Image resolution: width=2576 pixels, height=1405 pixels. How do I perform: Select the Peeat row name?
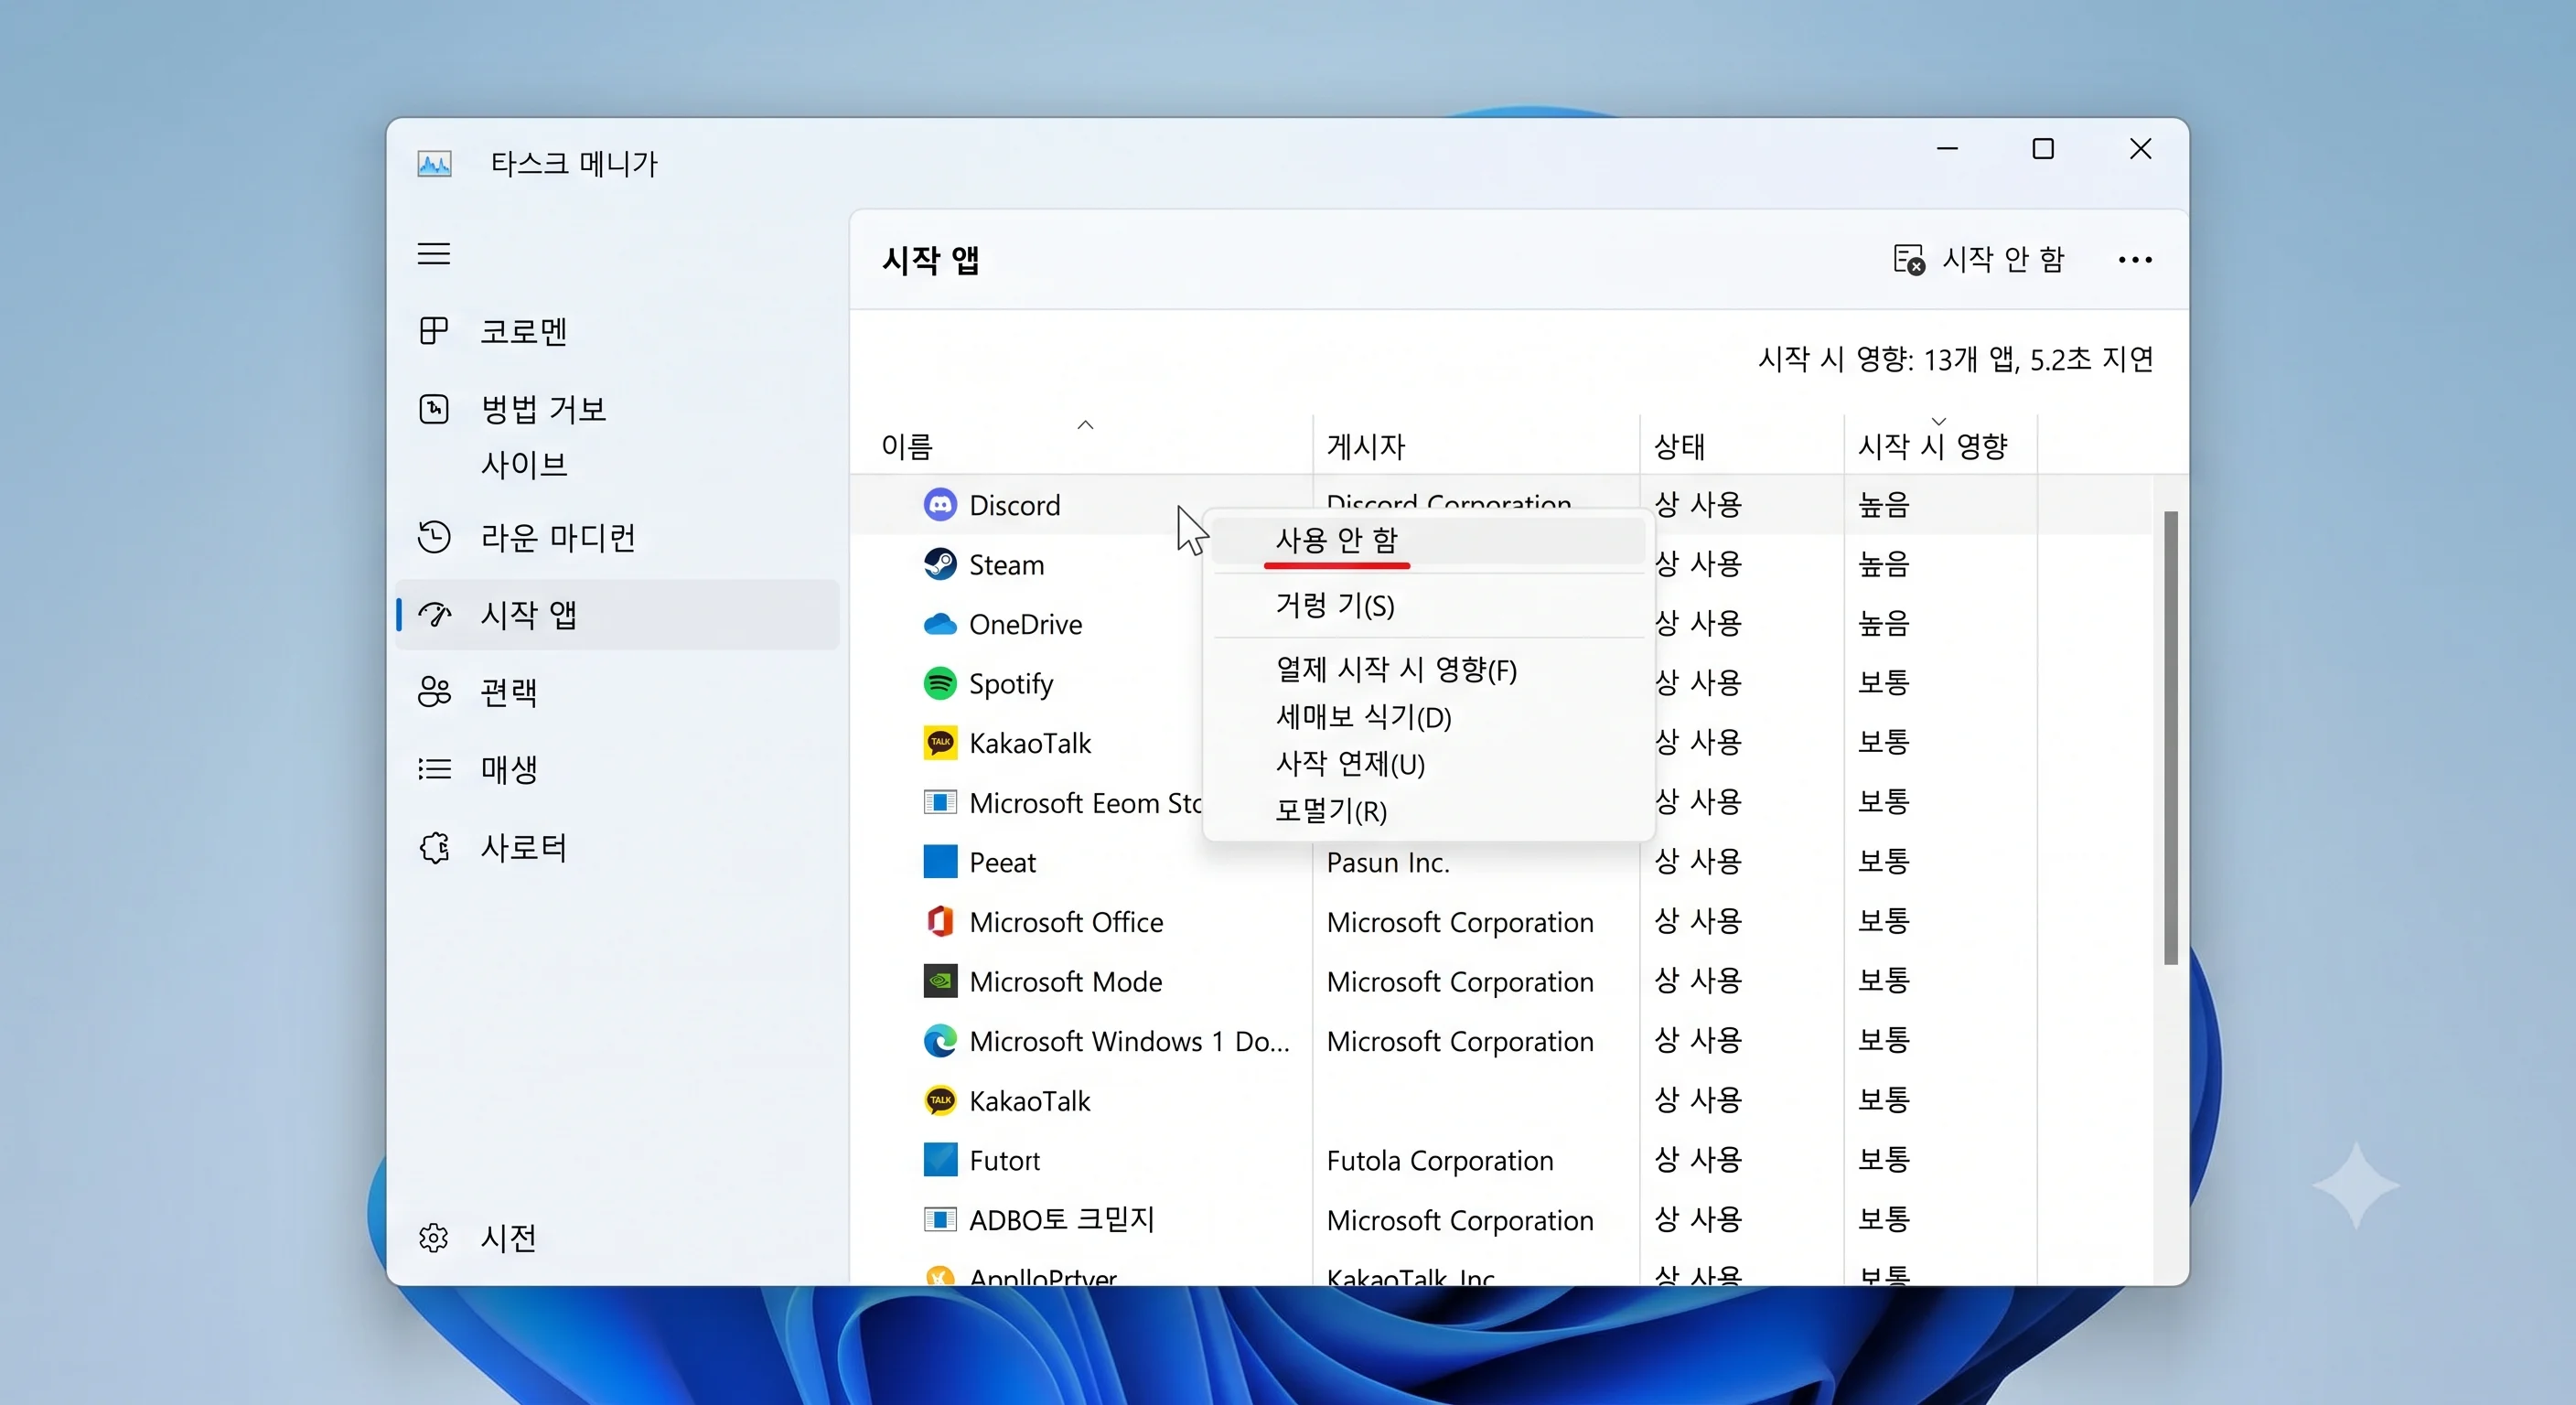(x=1002, y=862)
